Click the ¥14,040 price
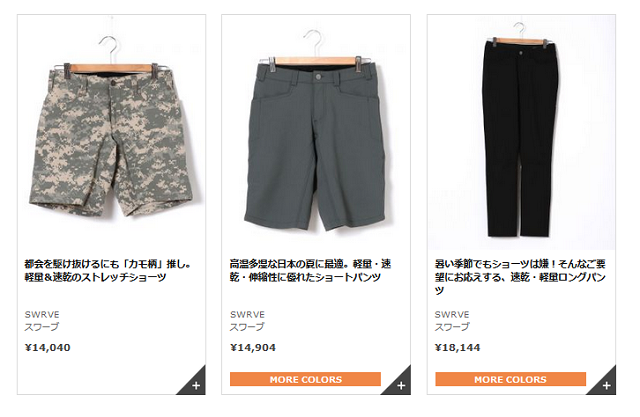The width and height of the screenshot is (640, 417). [48, 348]
